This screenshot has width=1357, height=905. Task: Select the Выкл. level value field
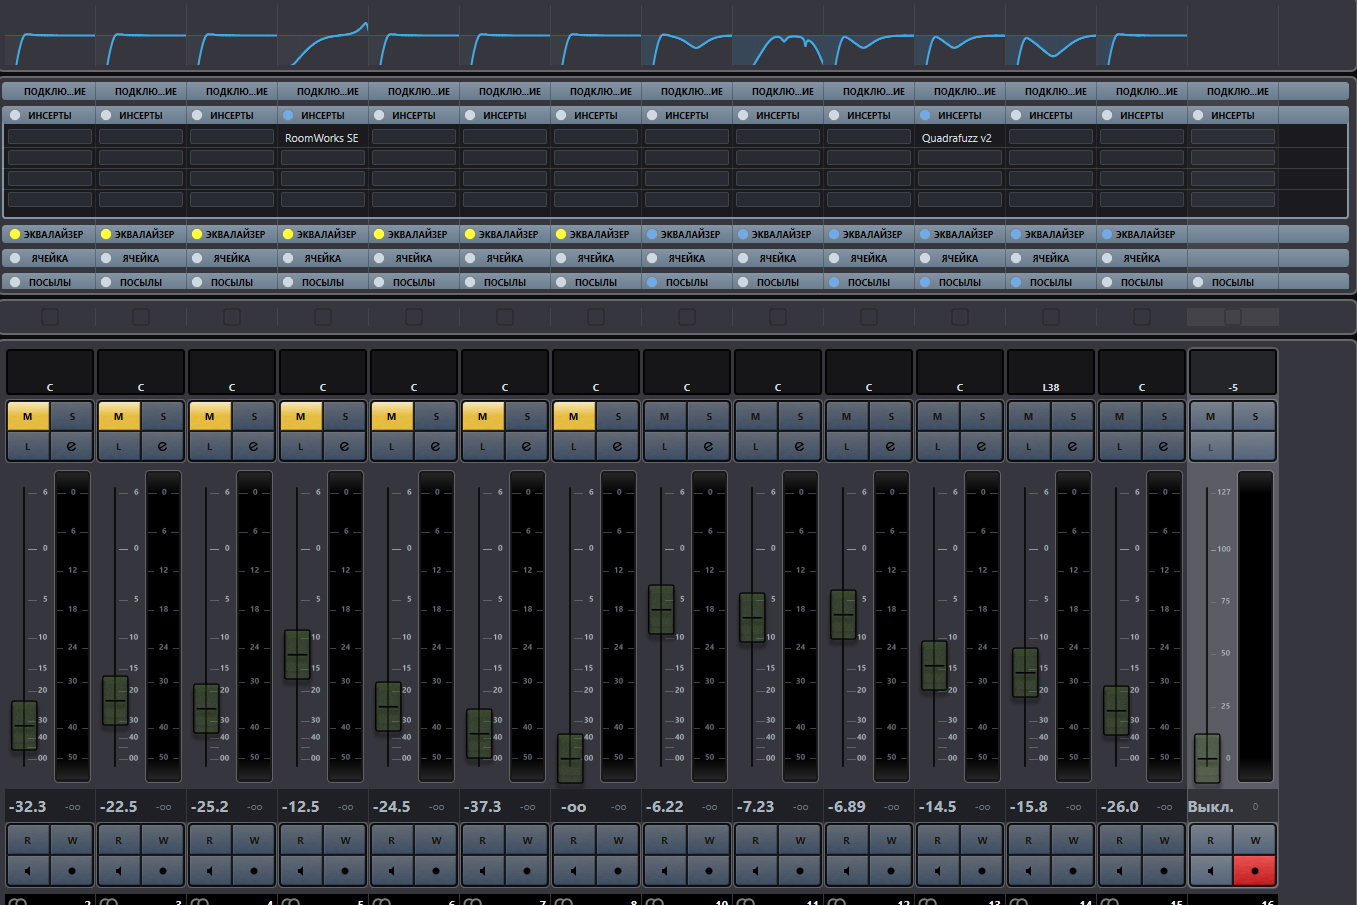[x=1210, y=806]
